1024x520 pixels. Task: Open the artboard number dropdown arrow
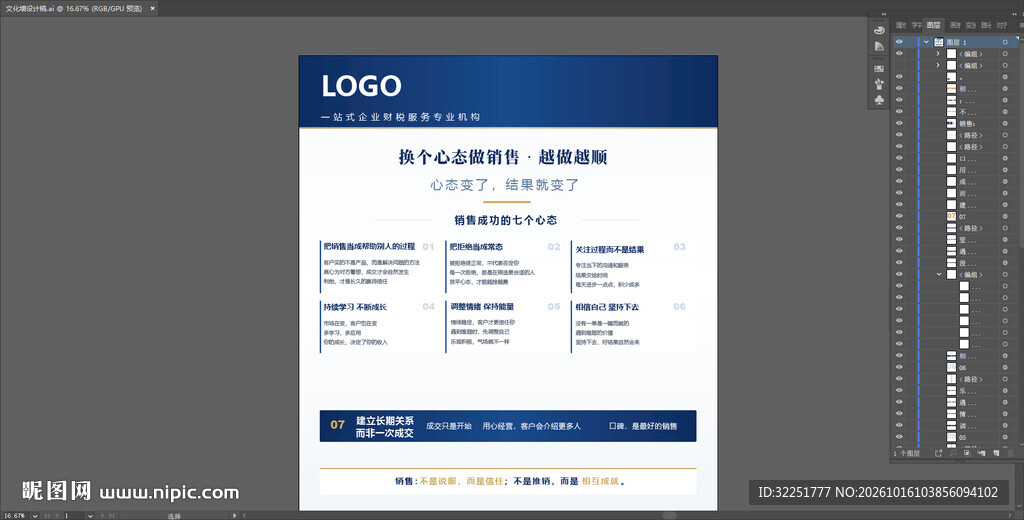click(x=90, y=515)
